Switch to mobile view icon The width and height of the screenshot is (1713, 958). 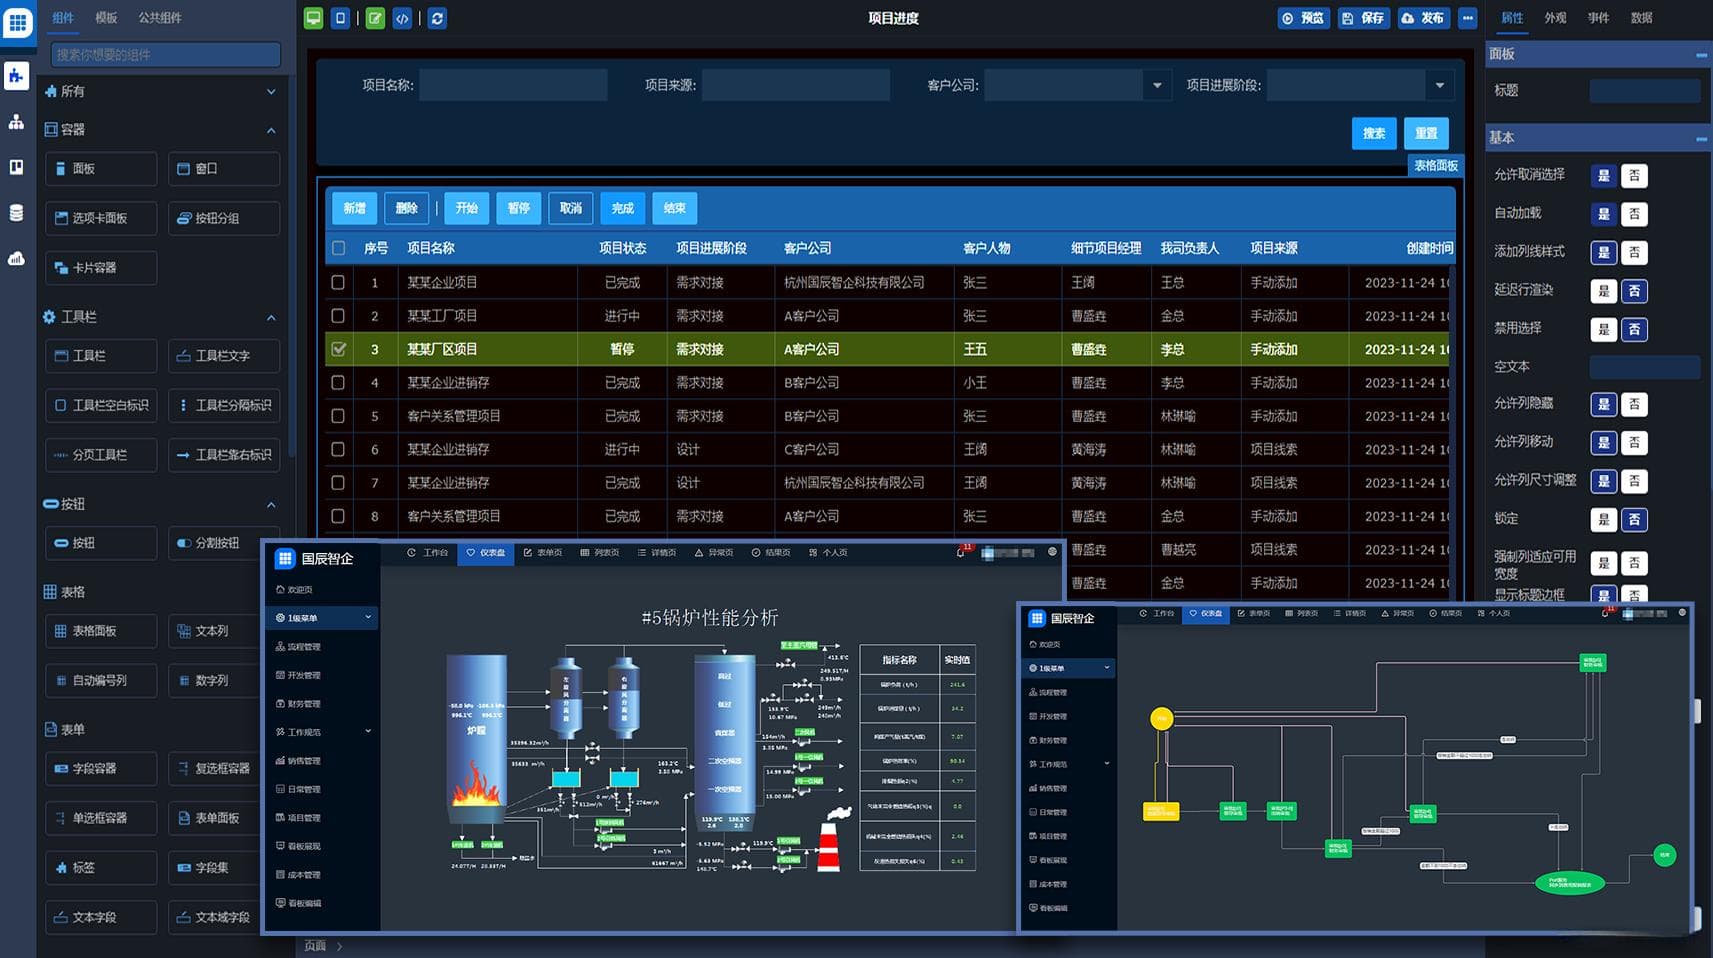(341, 18)
